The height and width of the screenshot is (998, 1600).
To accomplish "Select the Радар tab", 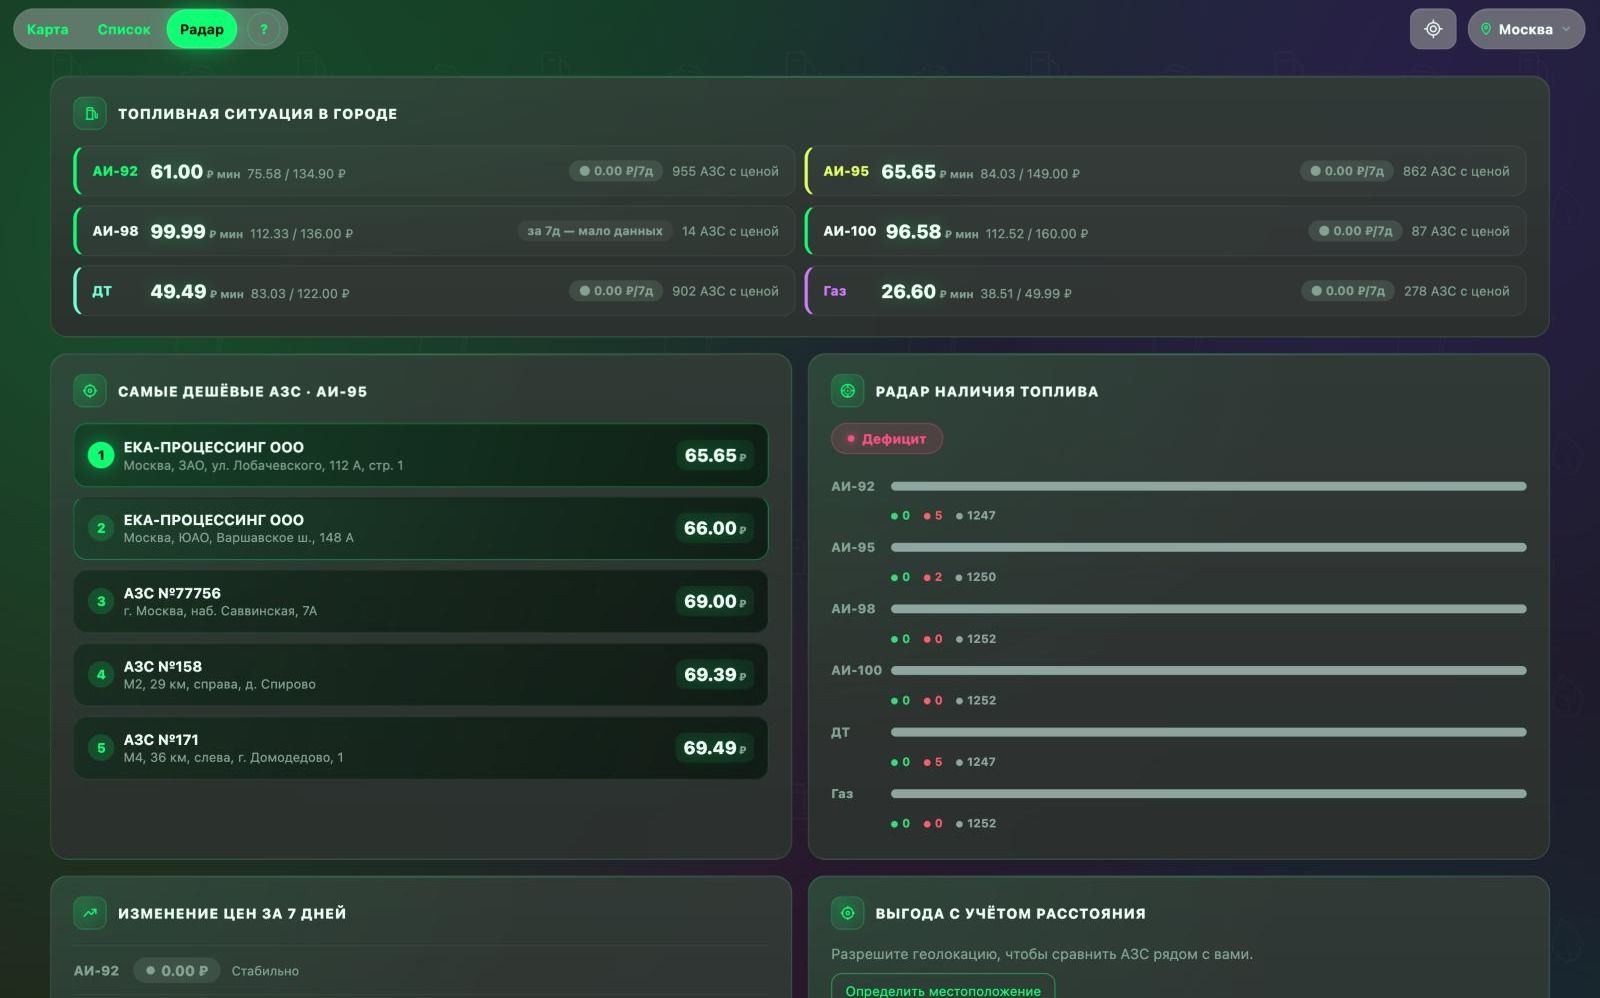I will click(202, 29).
